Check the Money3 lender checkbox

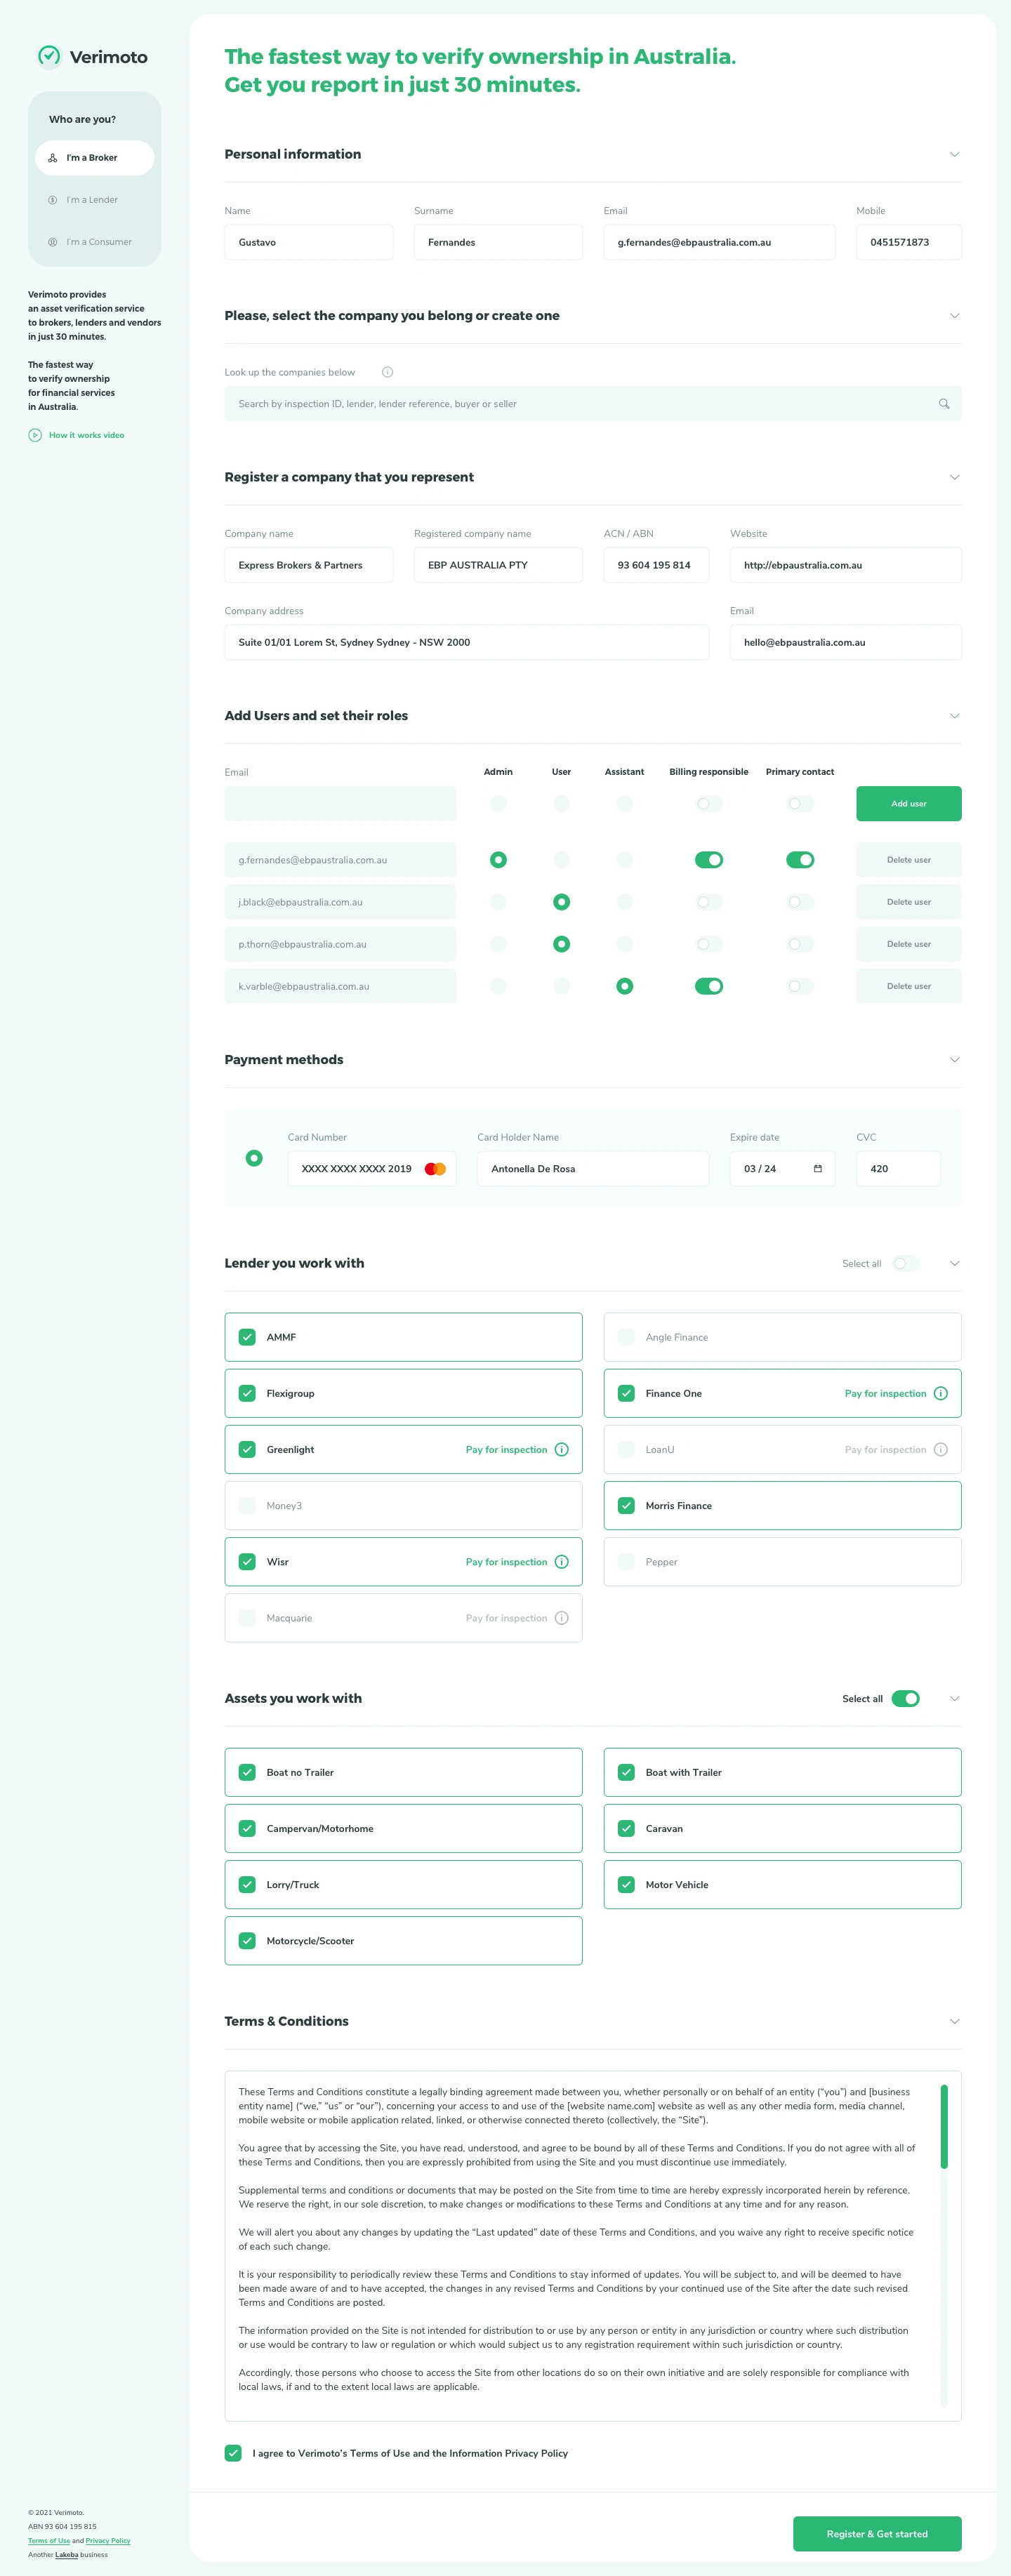click(x=247, y=1505)
